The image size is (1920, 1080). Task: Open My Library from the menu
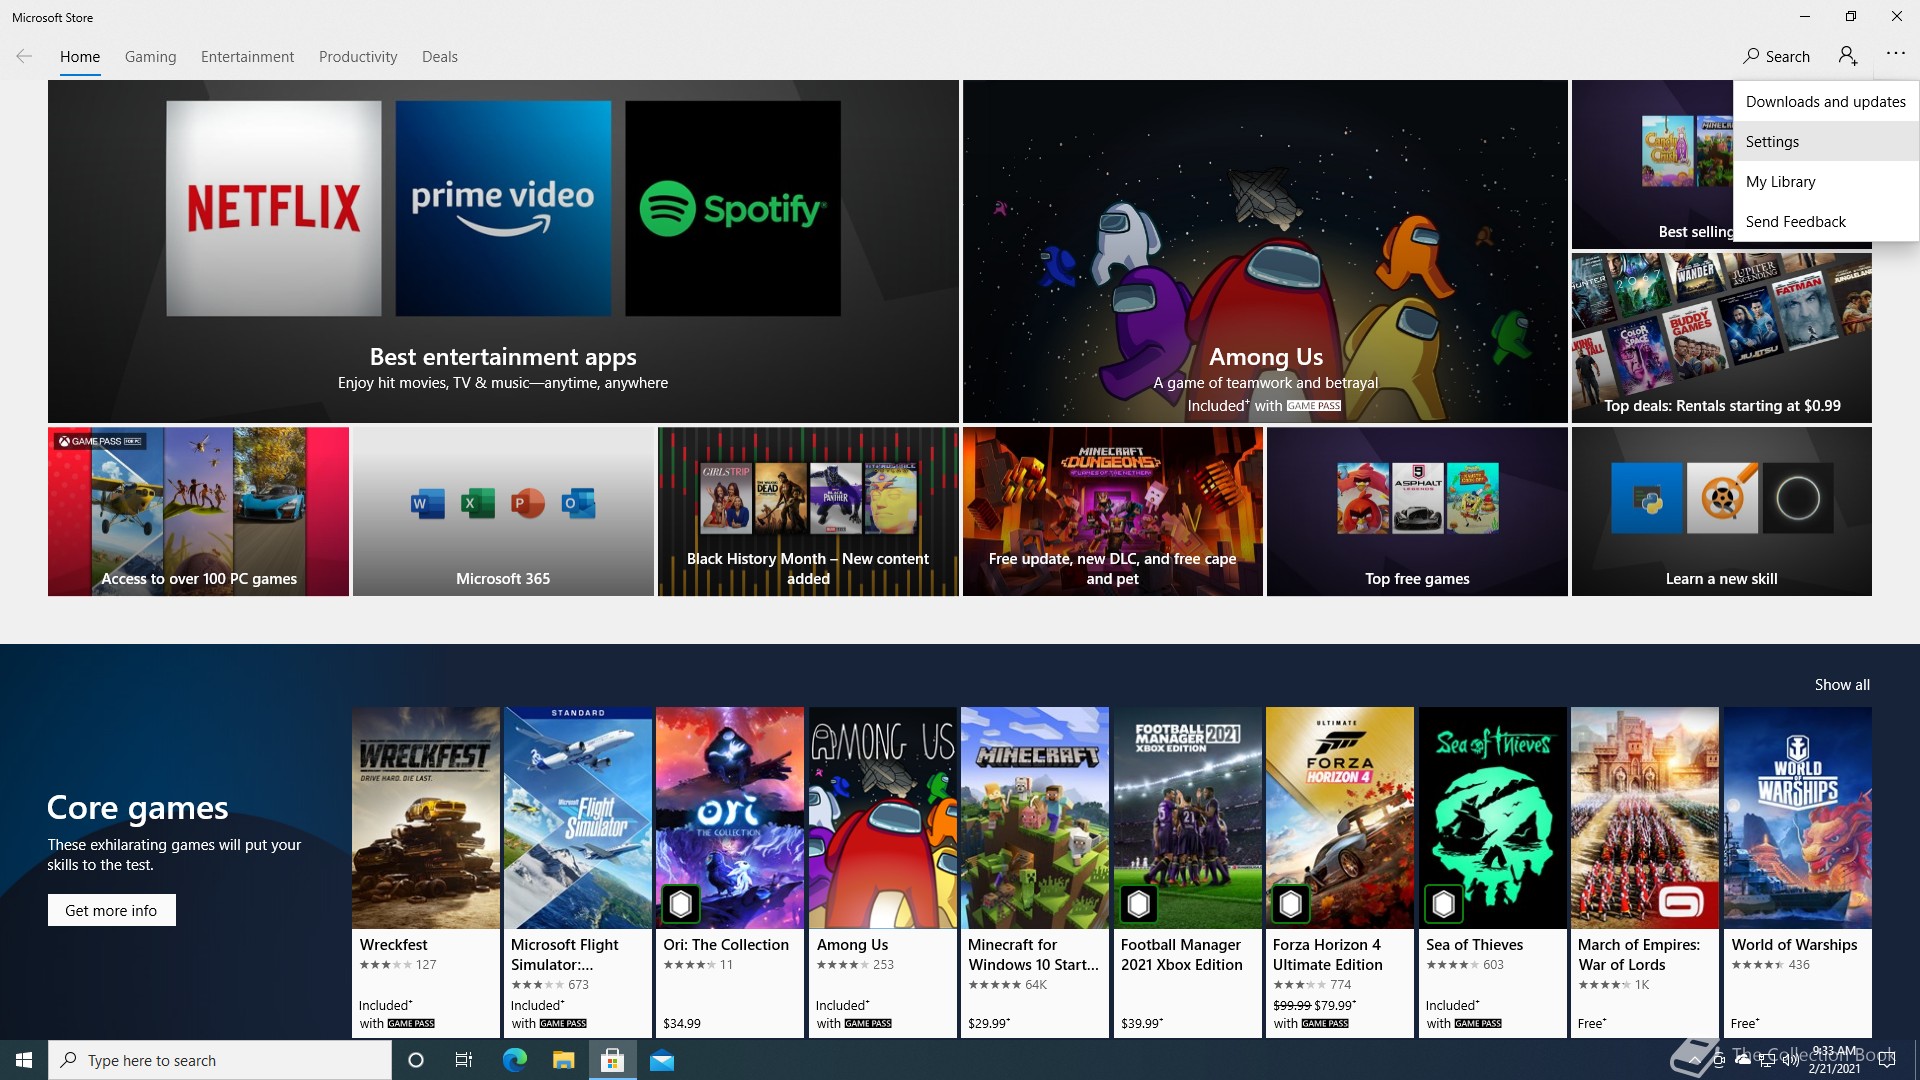click(1825, 181)
